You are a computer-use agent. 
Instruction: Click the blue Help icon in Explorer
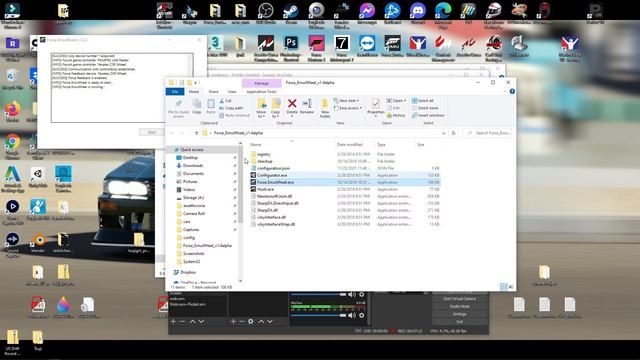[512, 91]
